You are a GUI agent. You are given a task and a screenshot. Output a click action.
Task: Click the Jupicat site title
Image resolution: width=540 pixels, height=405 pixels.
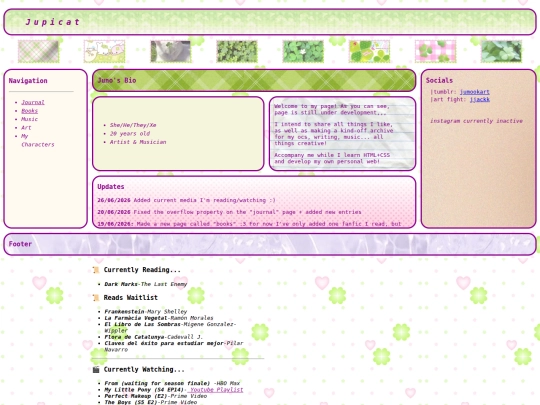[x=53, y=22]
